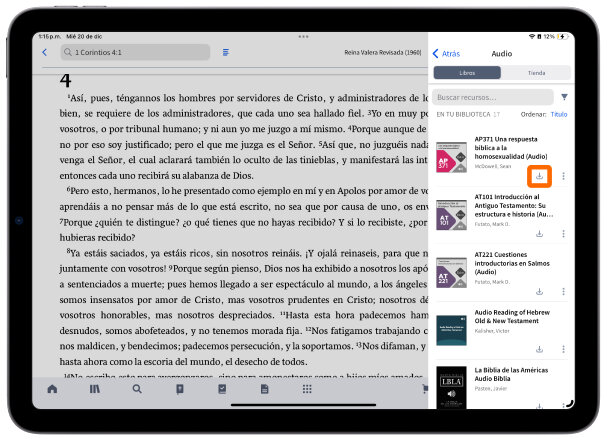This screenshot has height=442, width=607.
Task: Tap author 'Kalisher, Victor' text
Action: click(492, 331)
